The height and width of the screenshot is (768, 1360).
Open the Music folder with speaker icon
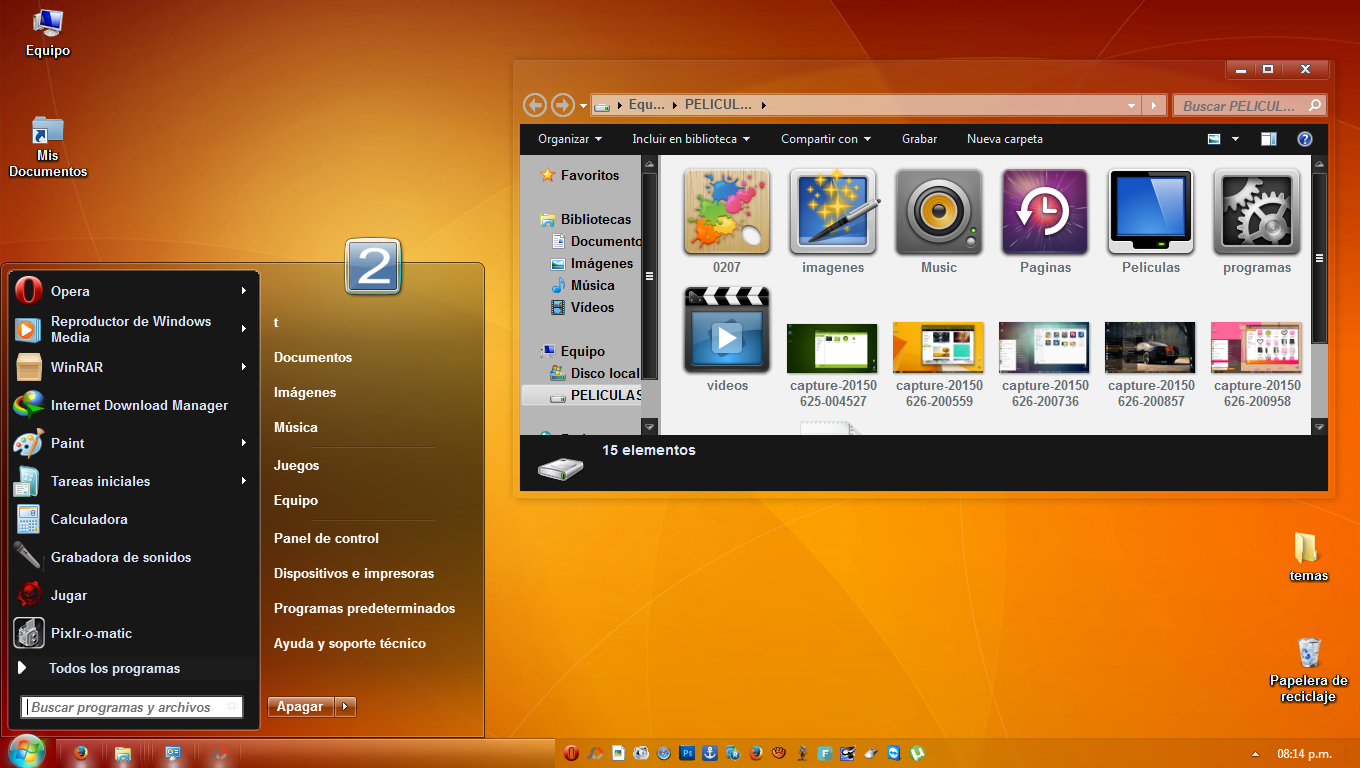(938, 212)
